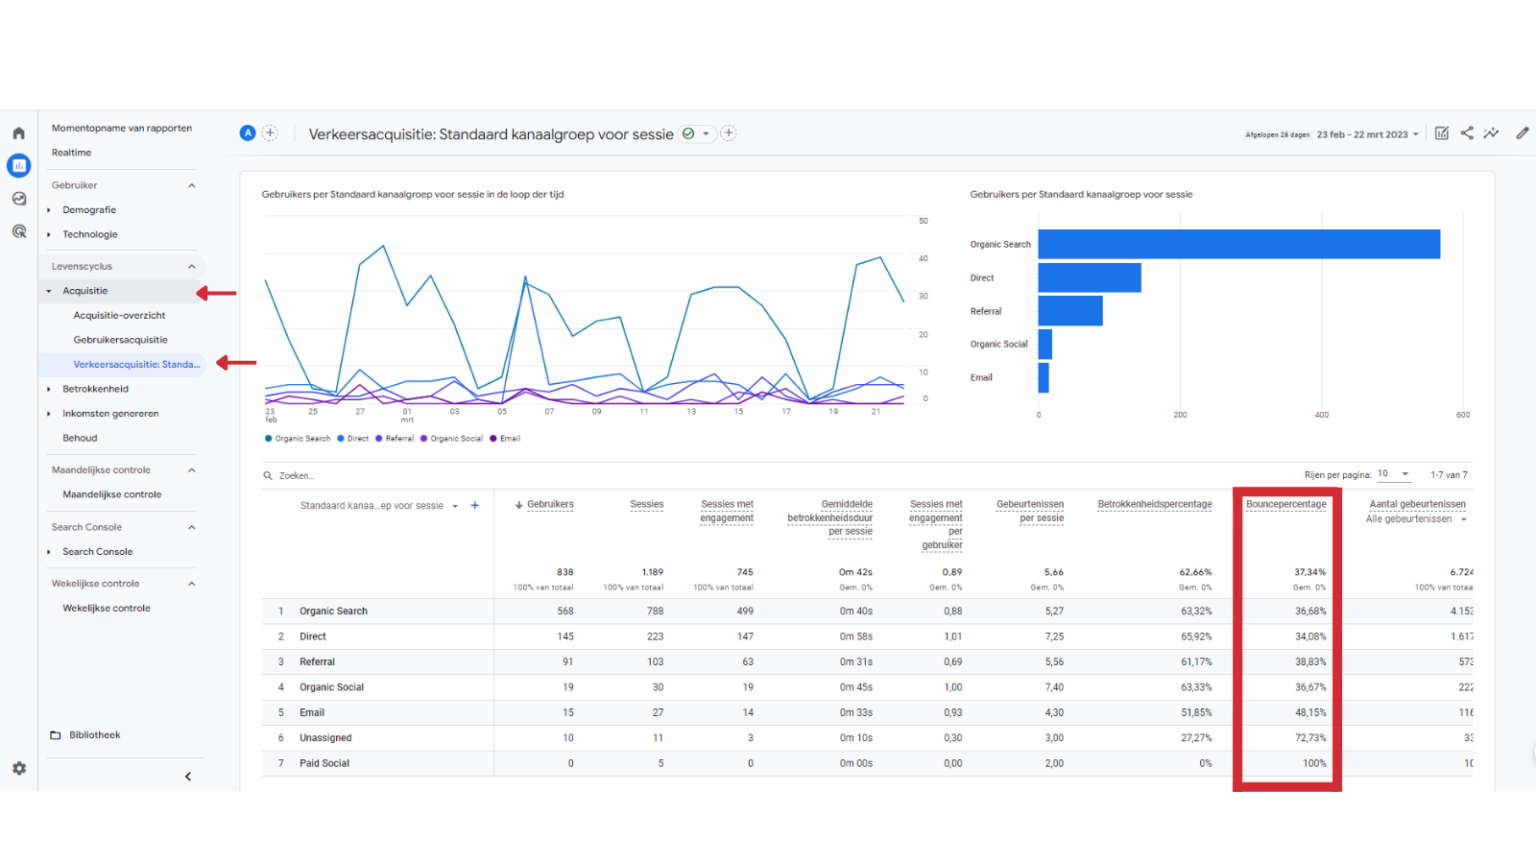Viewport: 1536px width, 864px height.
Task: Click the 'A' All Users segment badge
Action: point(247,133)
